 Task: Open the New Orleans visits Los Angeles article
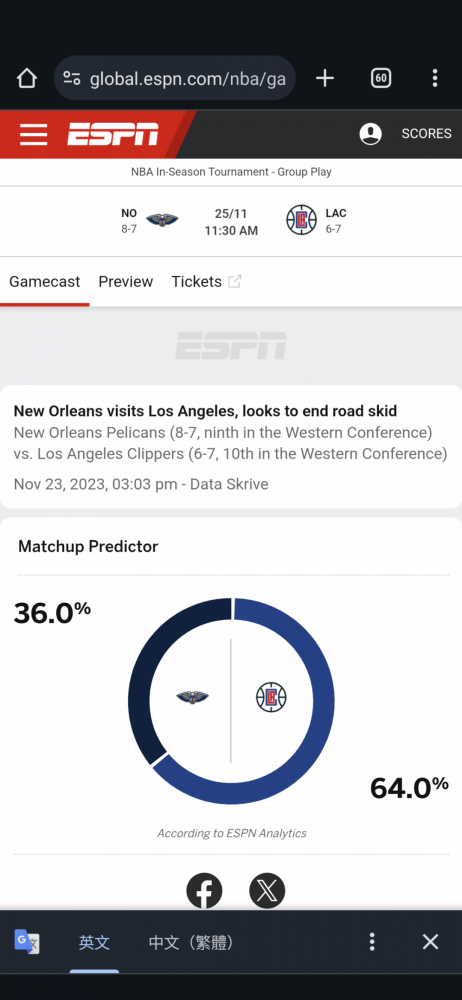pos(205,411)
